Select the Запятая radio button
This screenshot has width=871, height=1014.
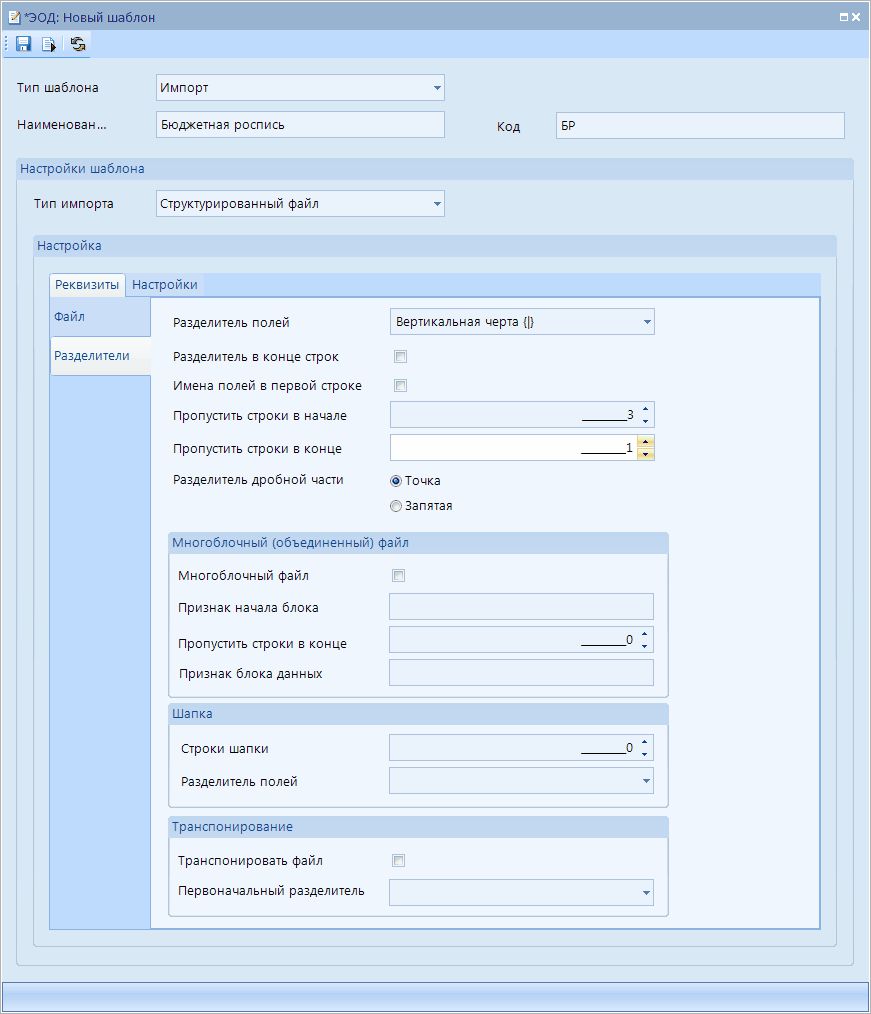click(x=396, y=506)
